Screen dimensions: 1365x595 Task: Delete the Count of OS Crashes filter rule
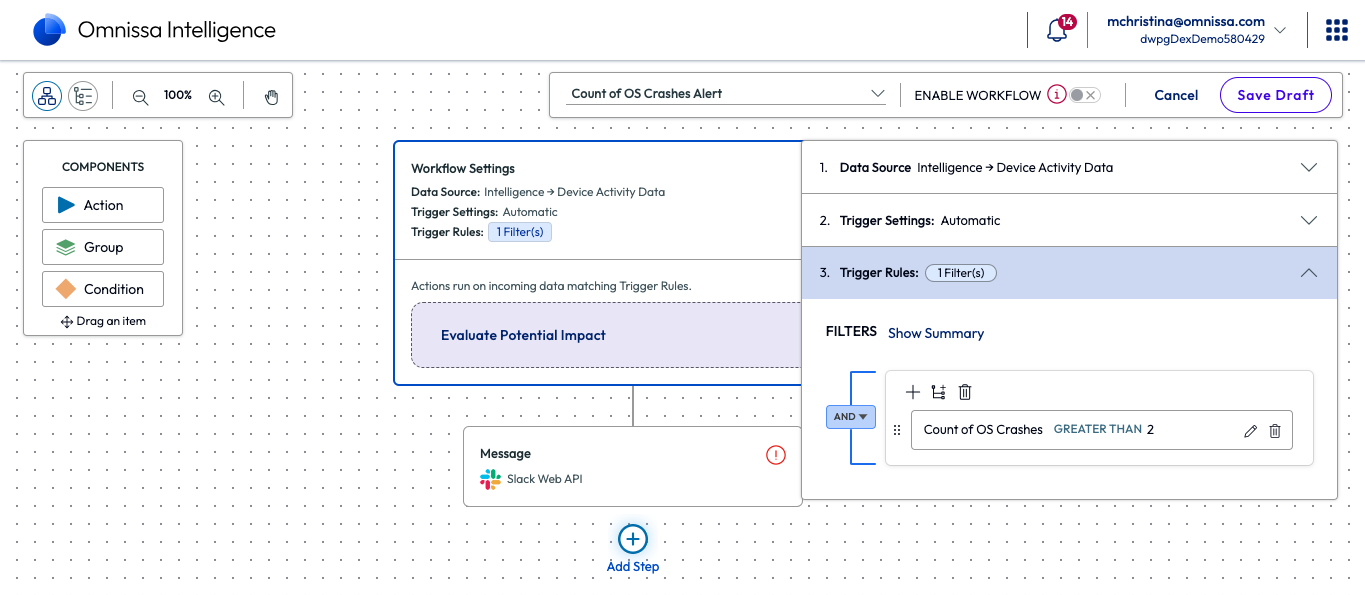tap(1275, 431)
